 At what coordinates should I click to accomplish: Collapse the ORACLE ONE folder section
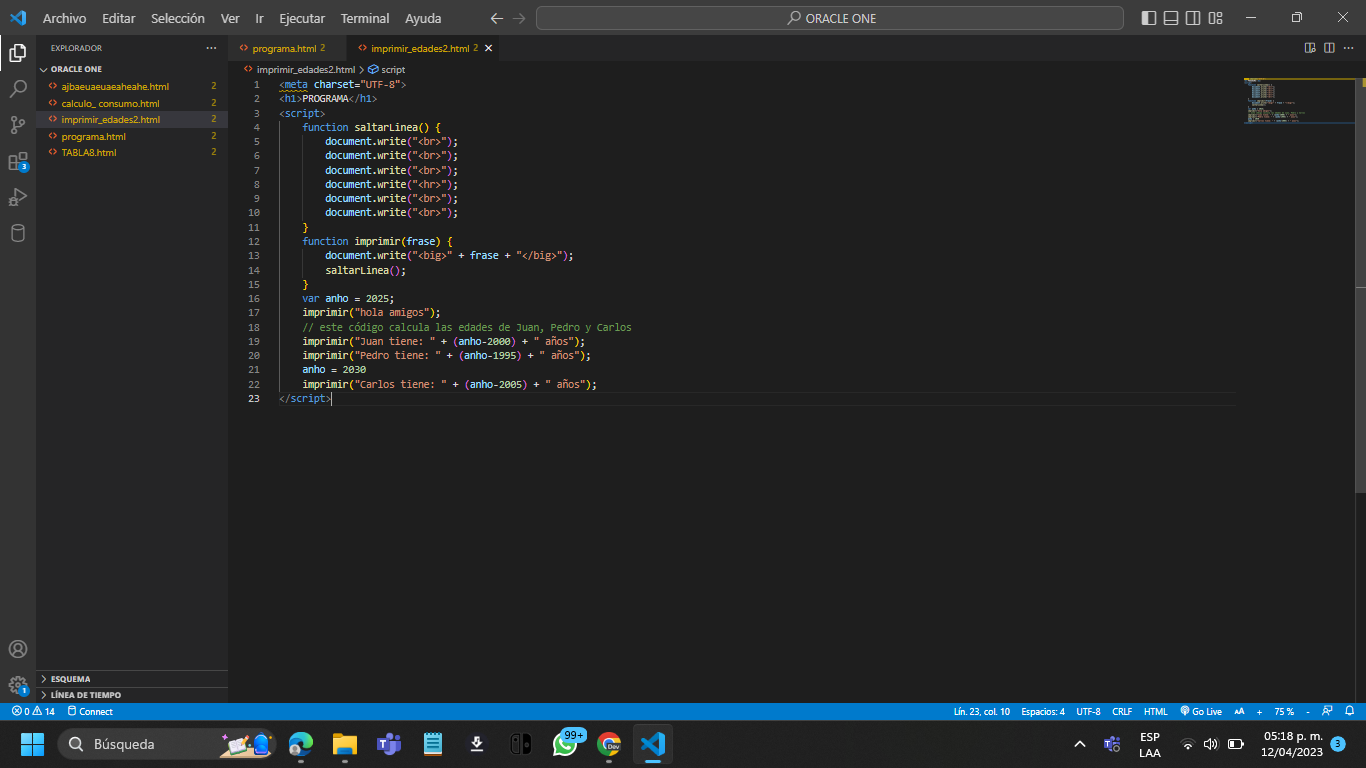click(x=132, y=70)
